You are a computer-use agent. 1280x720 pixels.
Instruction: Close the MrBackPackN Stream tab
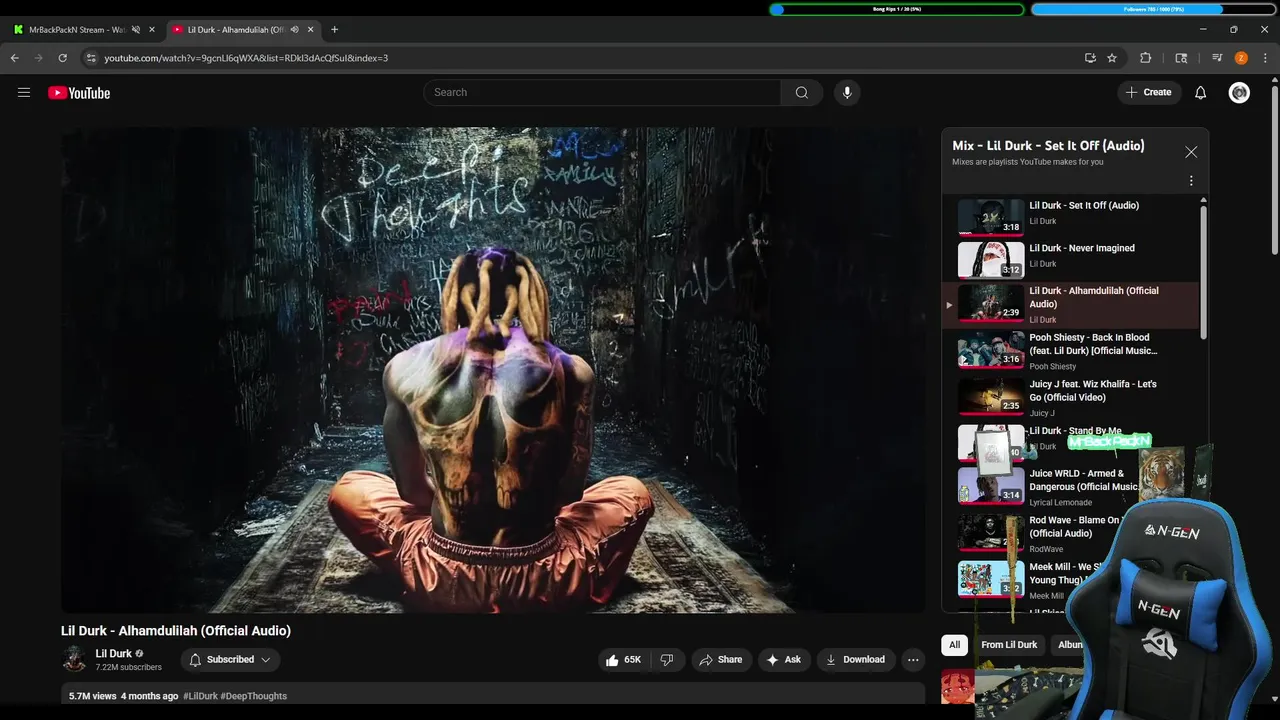tap(152, 30)
